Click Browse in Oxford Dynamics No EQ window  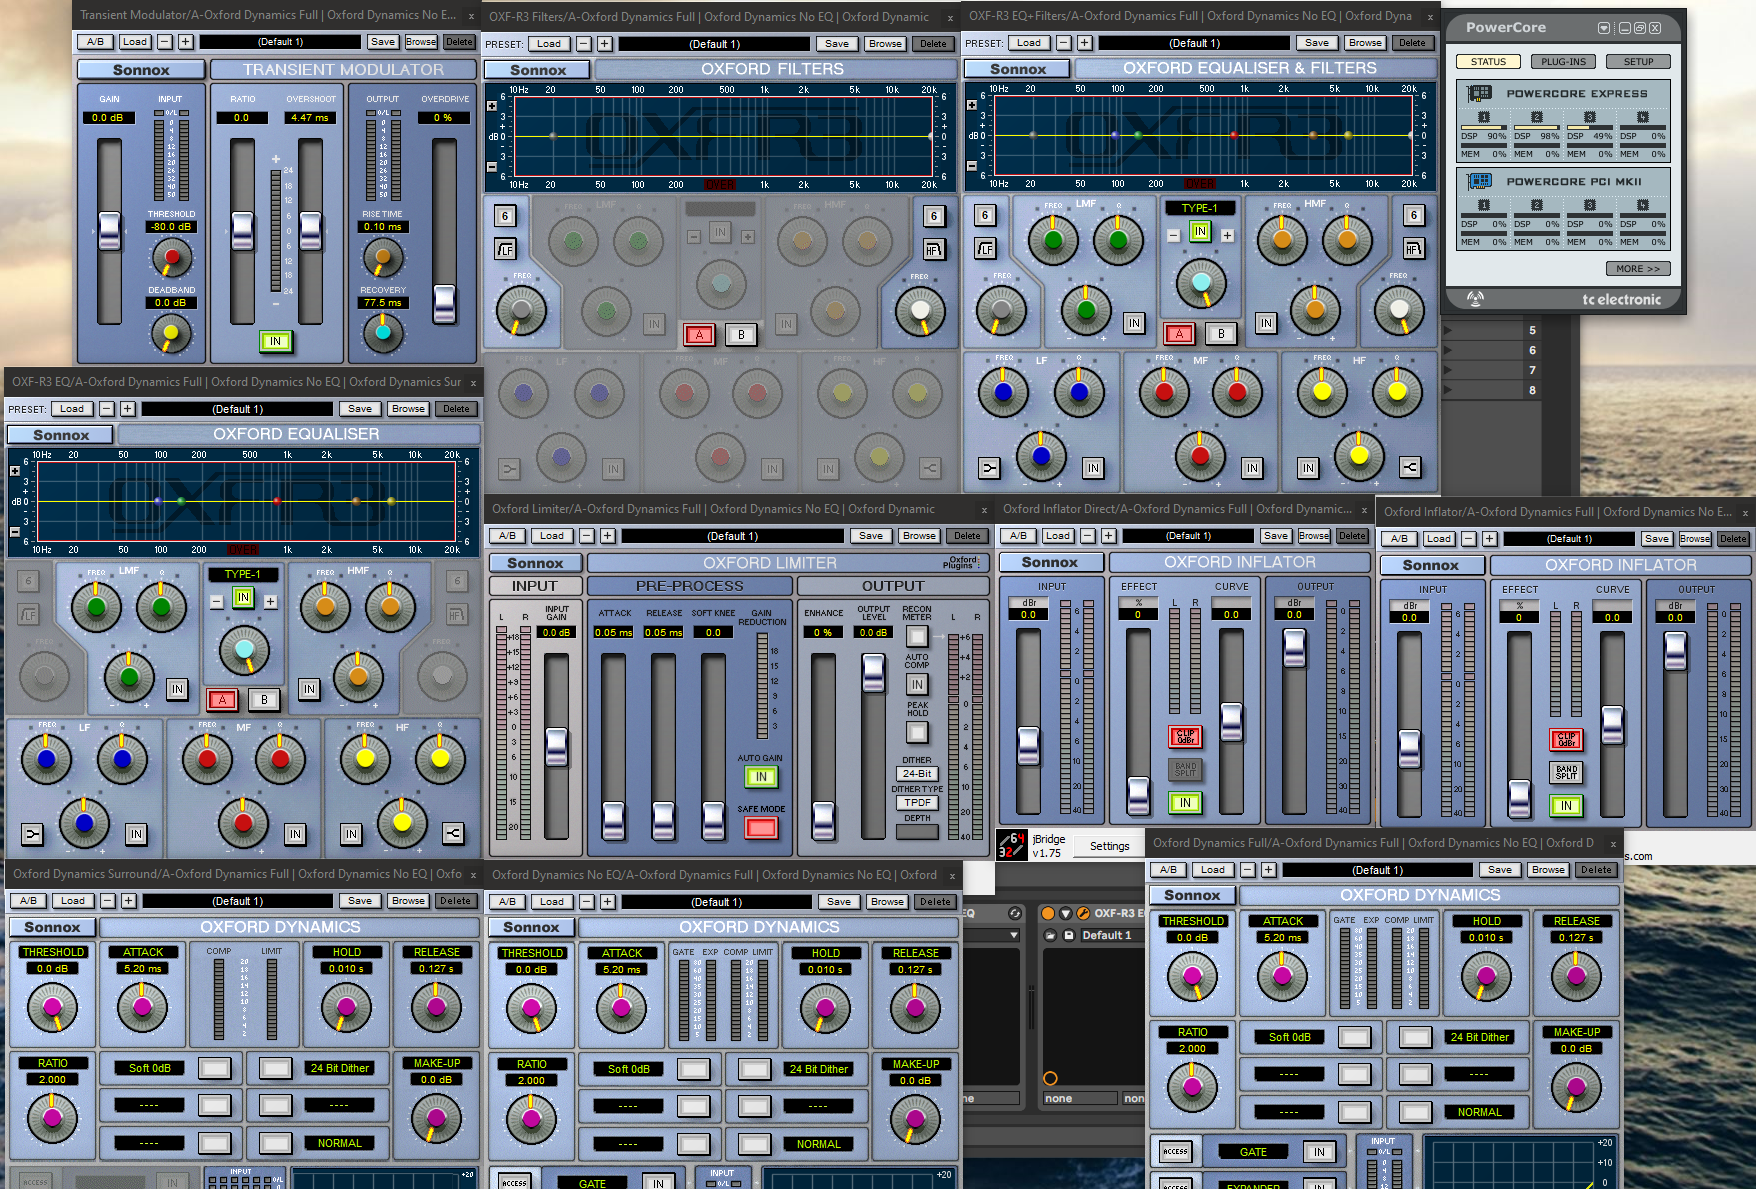[x=887, y=902]
